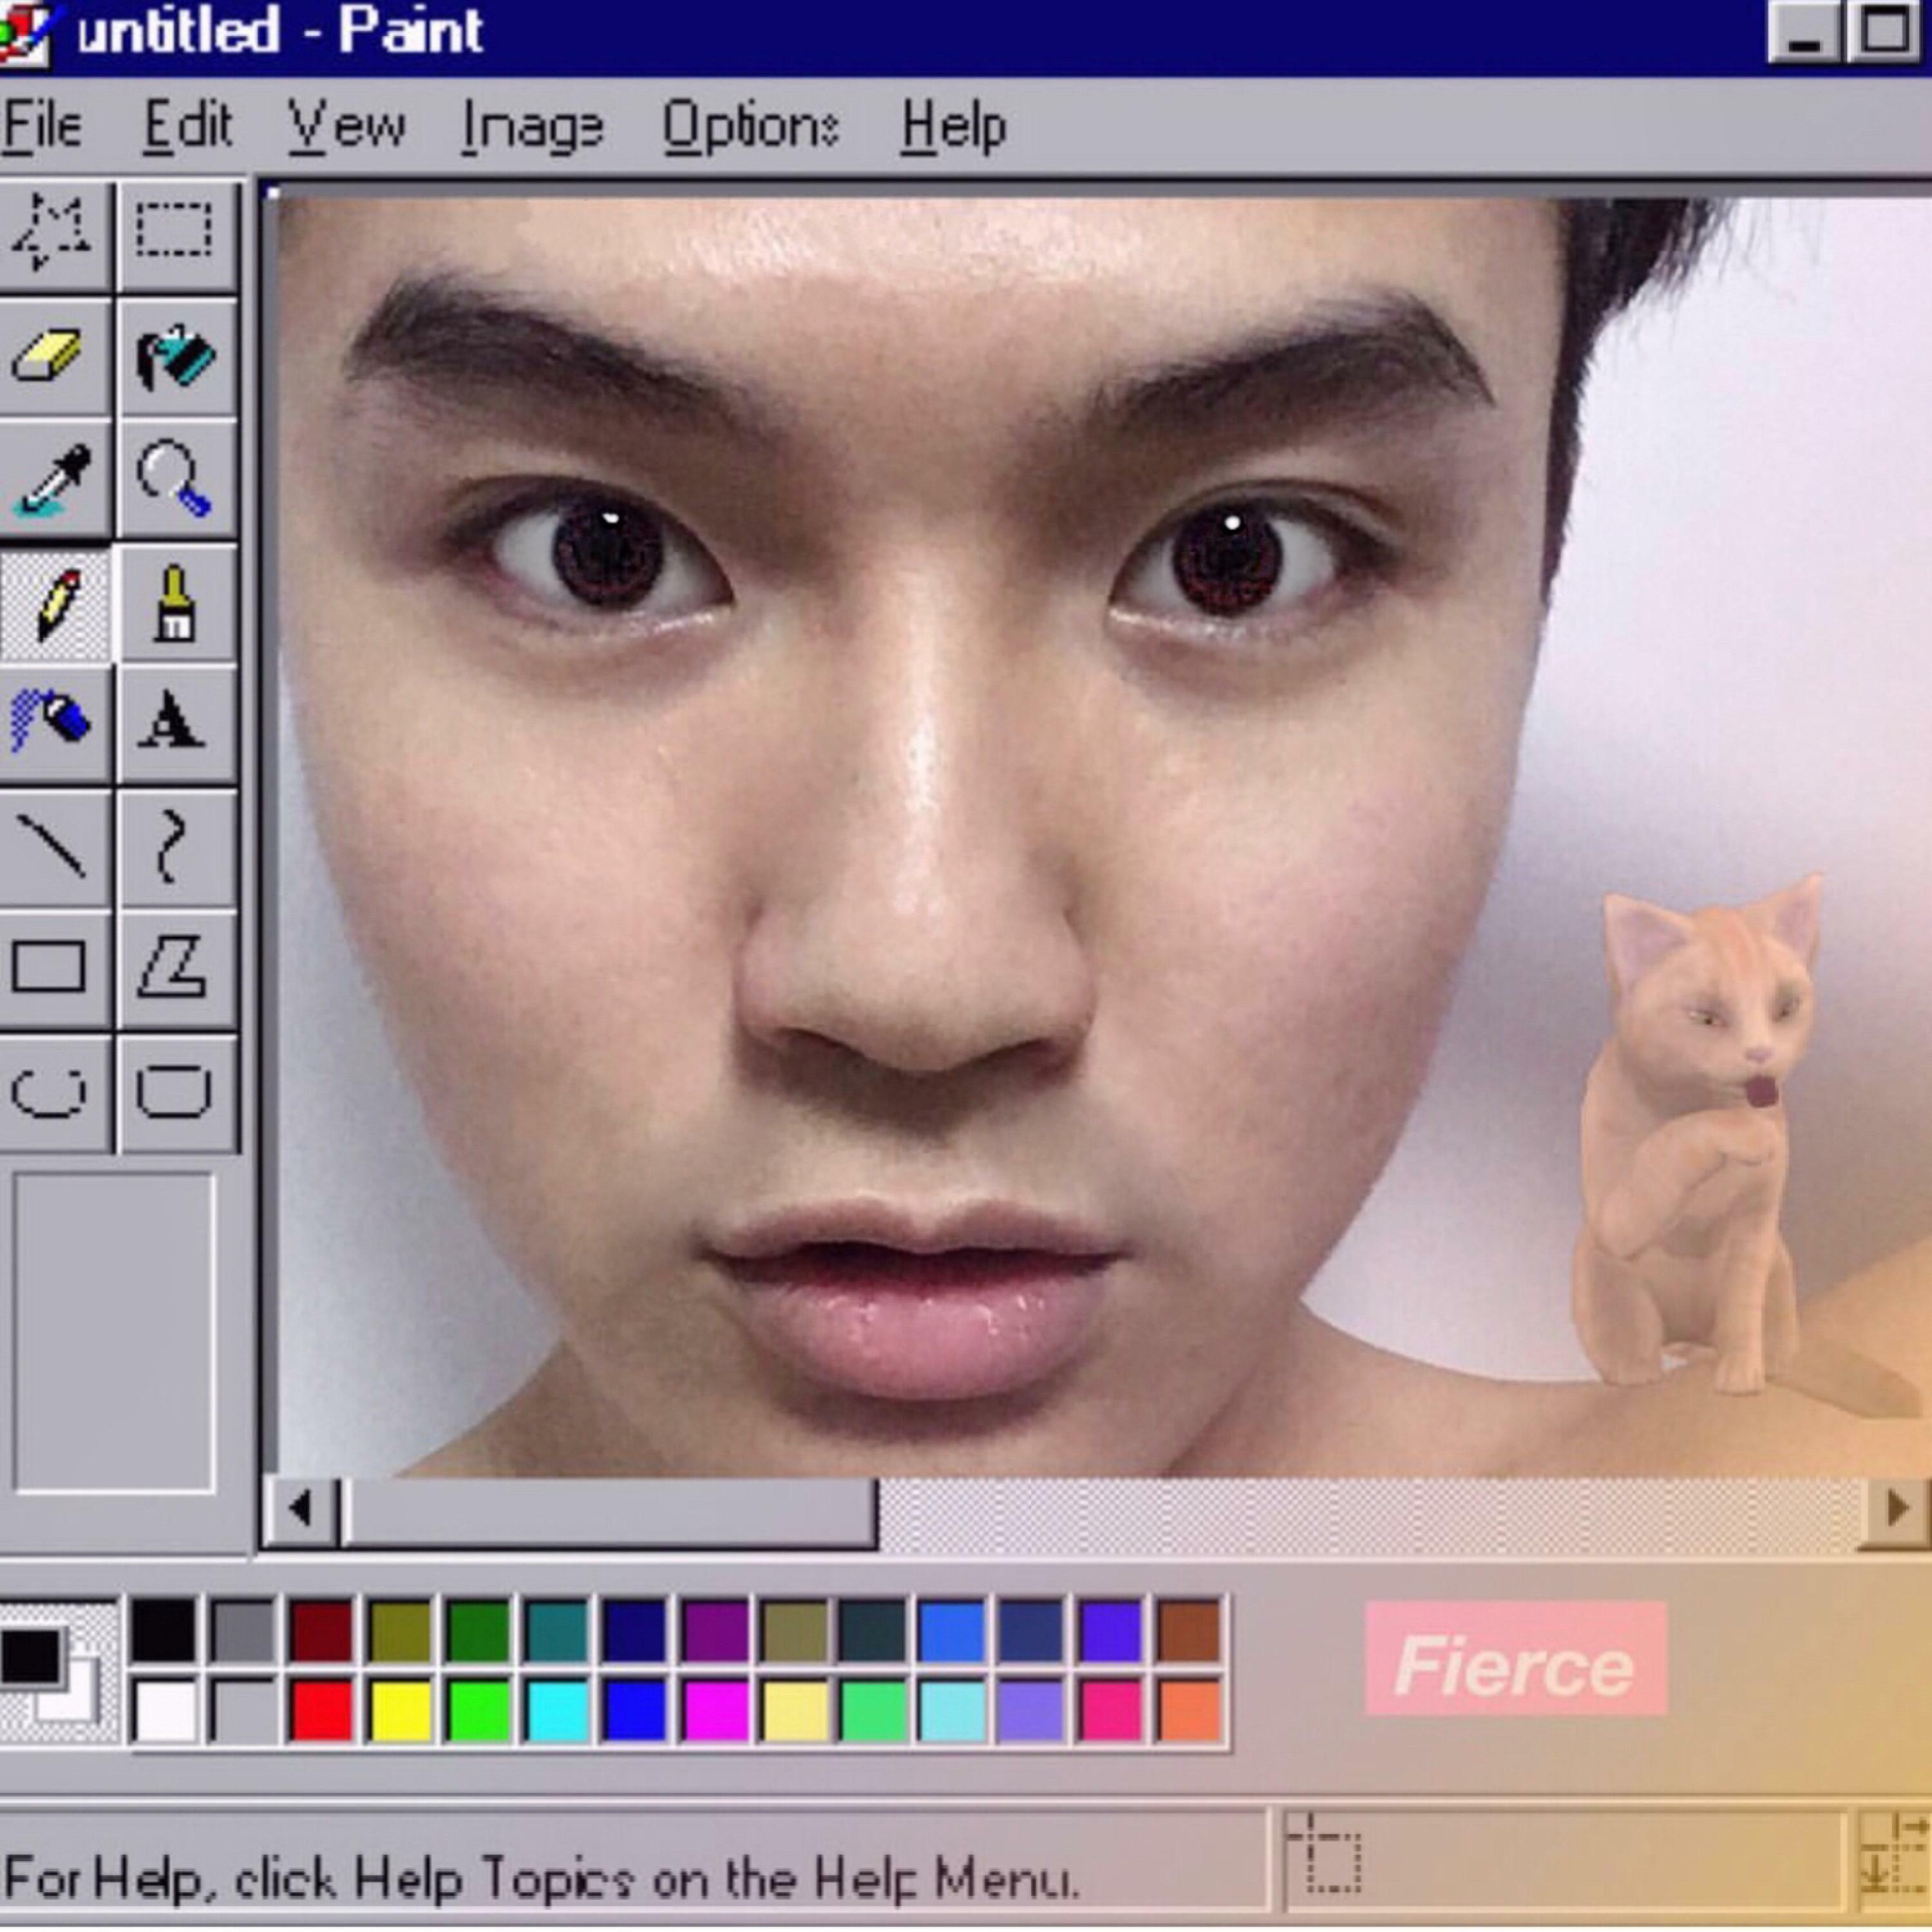Viewport: 1932px width, 1932px height.
Task: Click the scroll left arrow
Action: (x=301, y=1511)
